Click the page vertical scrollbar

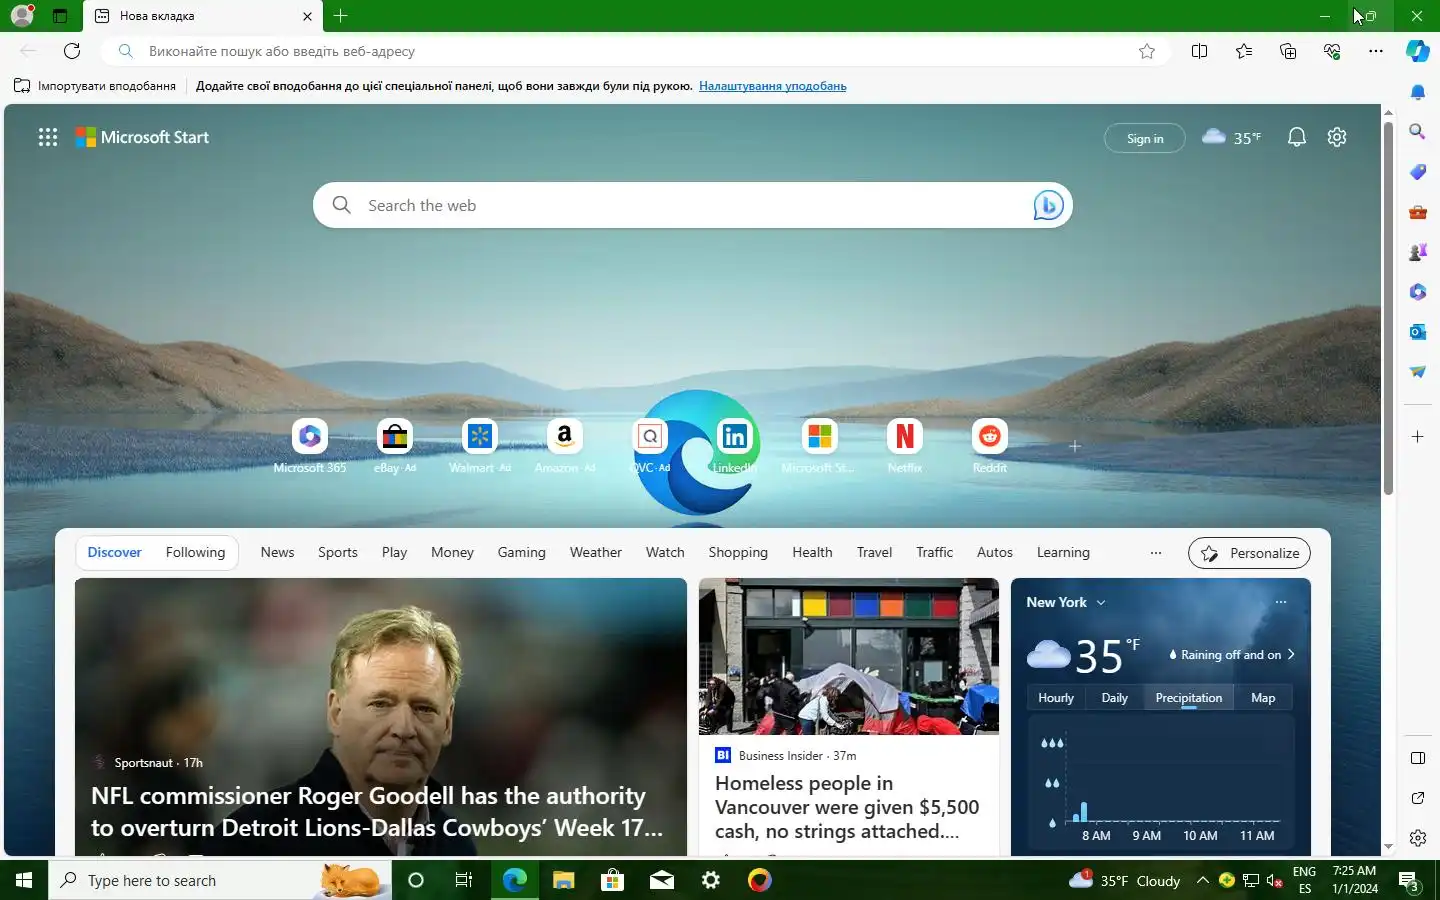[1388, 308]
